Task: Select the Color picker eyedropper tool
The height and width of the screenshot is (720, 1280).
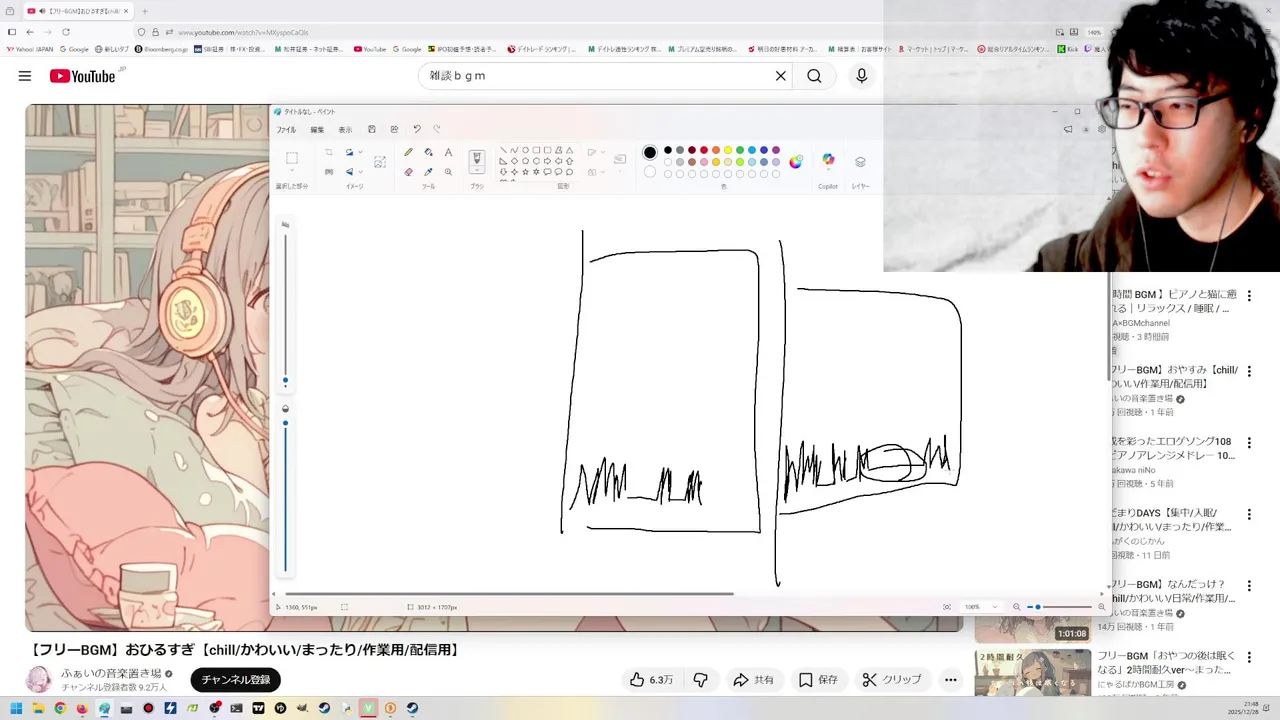Action: [x=428, y=171]
